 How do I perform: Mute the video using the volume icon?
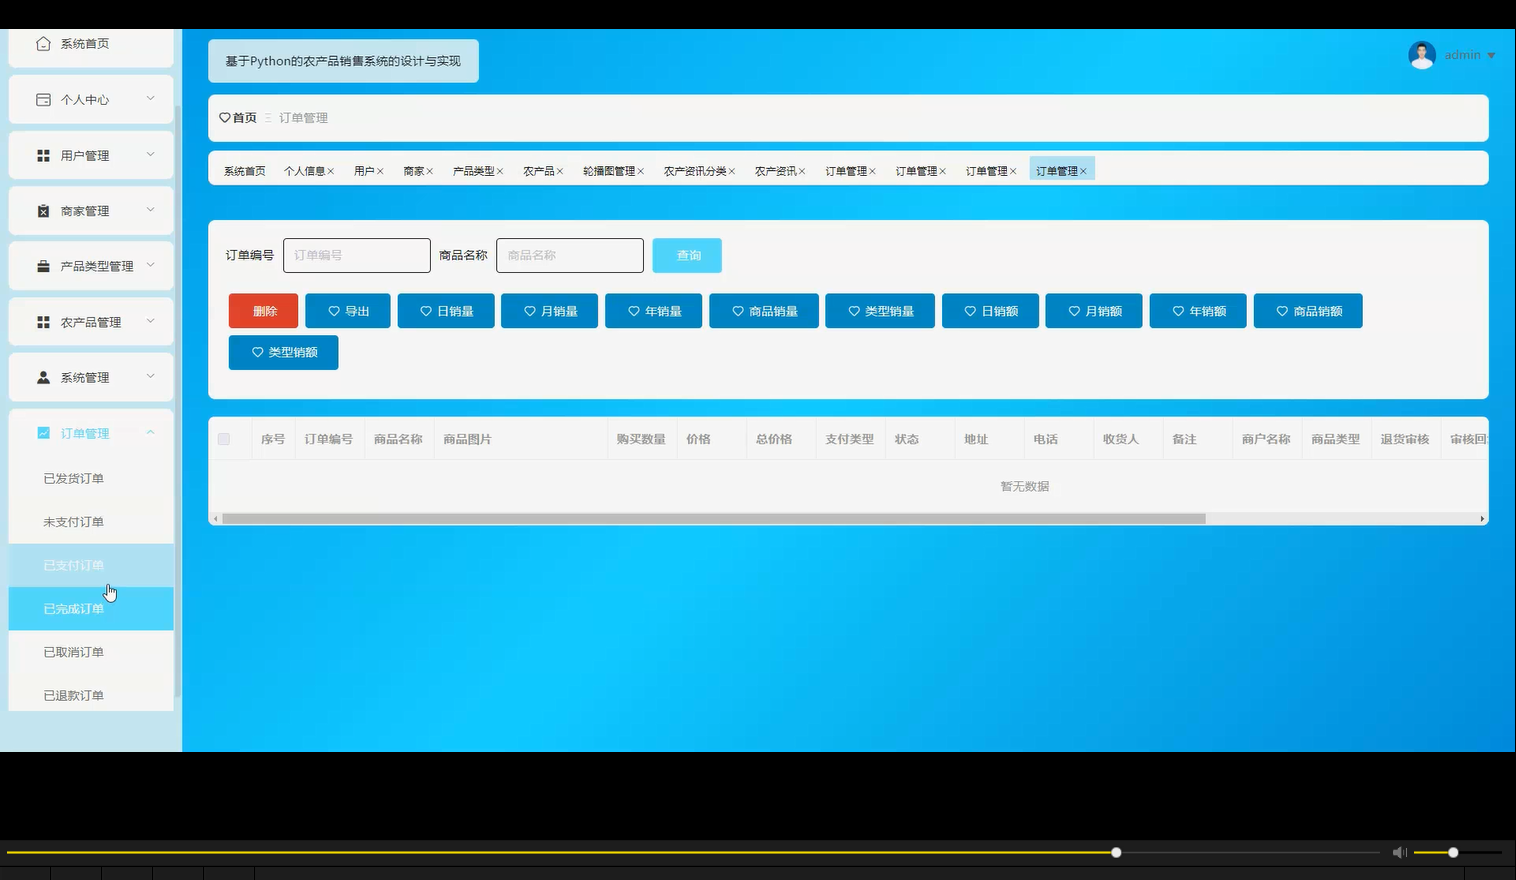[1399, 852]
